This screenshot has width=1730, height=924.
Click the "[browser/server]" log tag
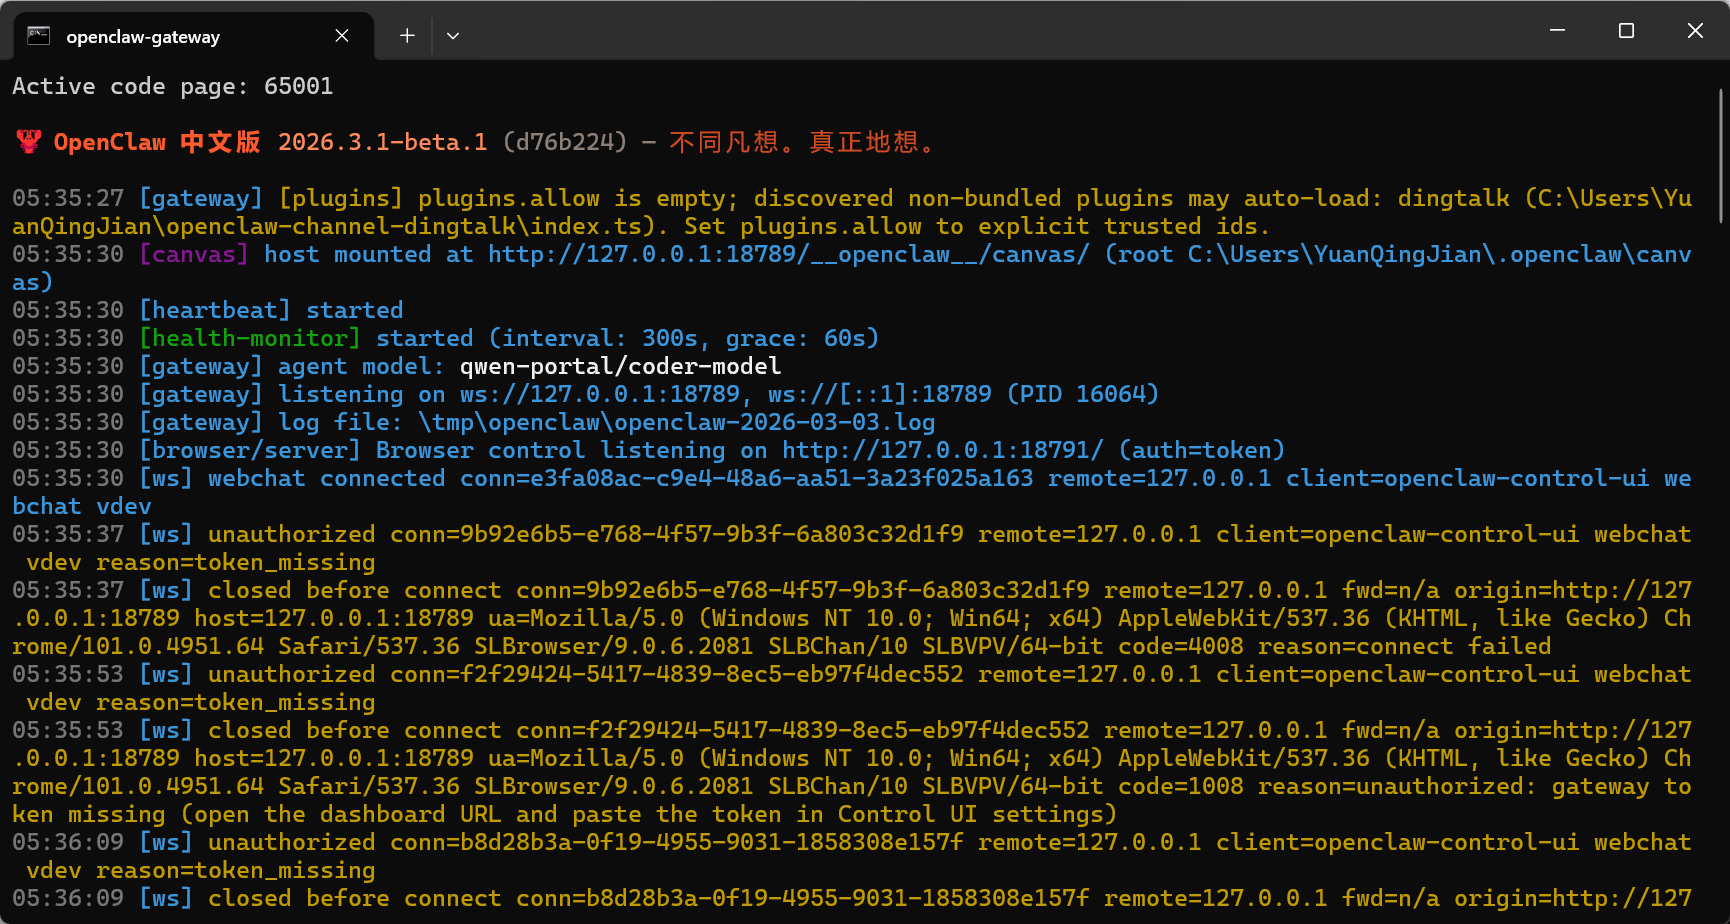pos(250,450)
